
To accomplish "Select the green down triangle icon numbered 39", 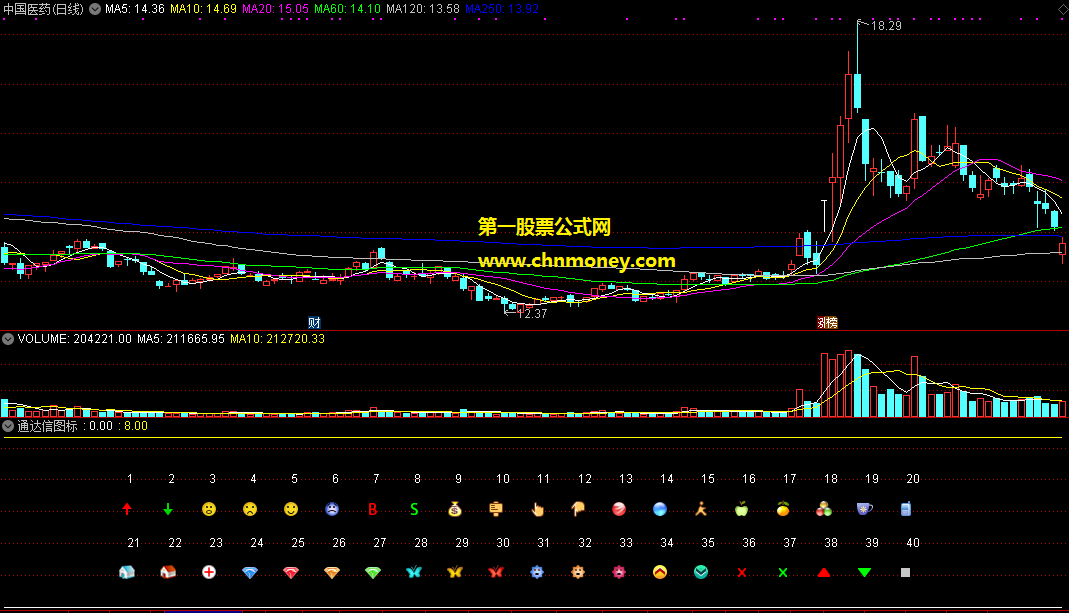I will (x=864, y=572).
